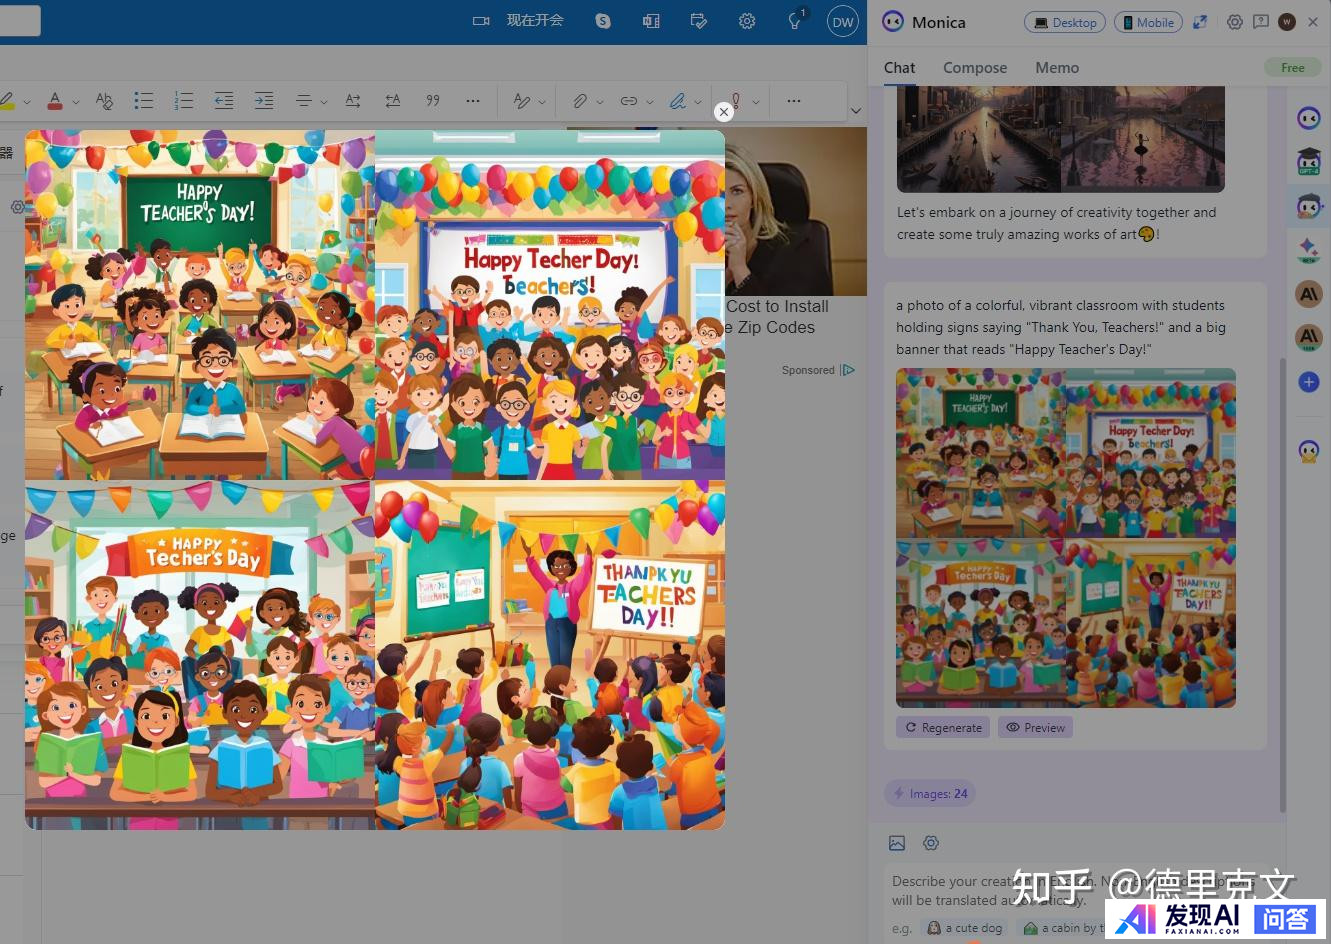Click the lightbulb tips icon

click(x=795, y=21)
